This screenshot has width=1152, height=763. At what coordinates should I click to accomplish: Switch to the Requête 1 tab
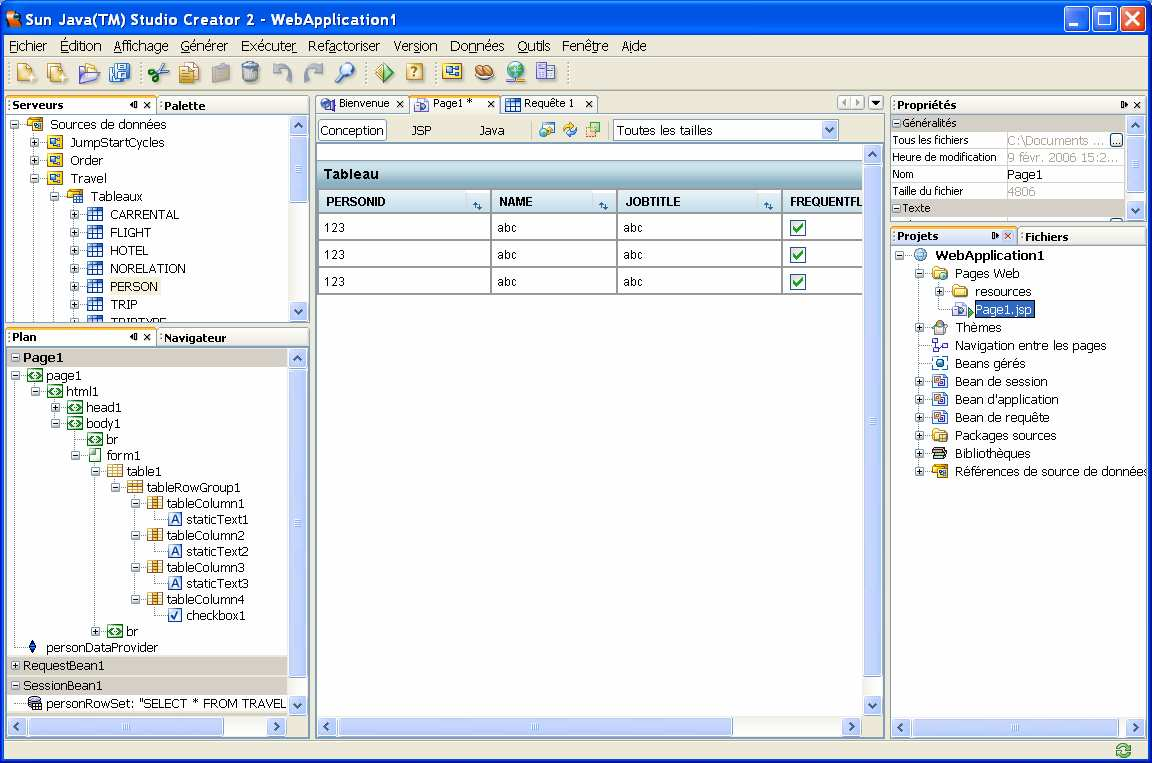coord(548,104)
